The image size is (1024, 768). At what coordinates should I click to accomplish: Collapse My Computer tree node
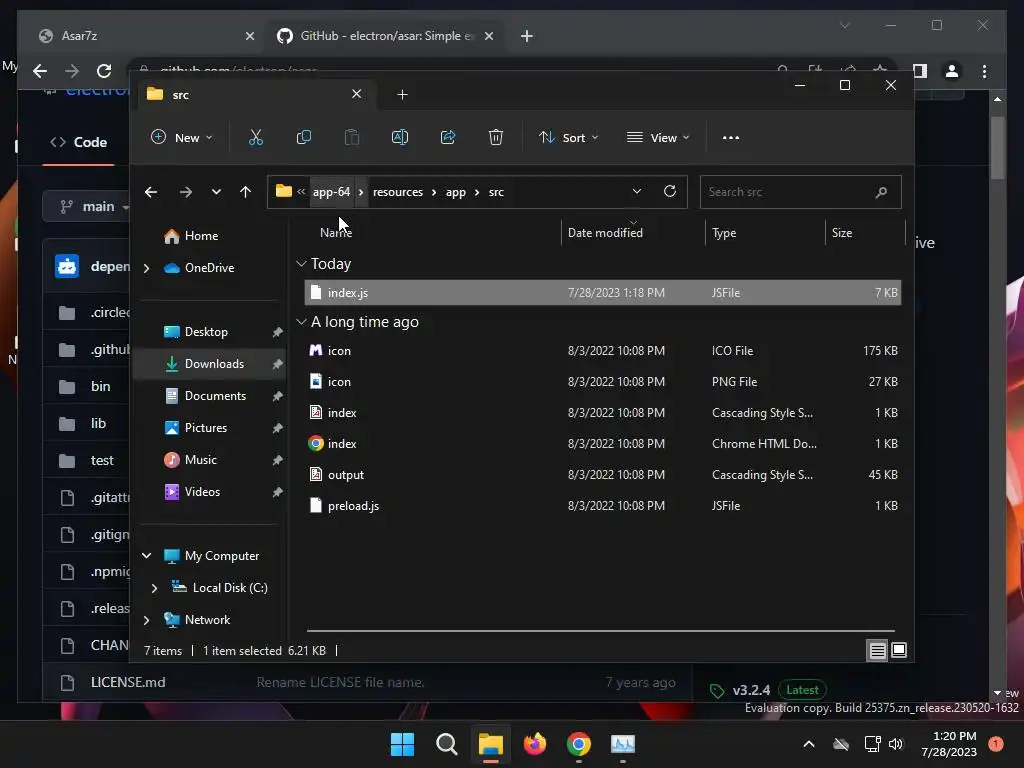[146, 556]
